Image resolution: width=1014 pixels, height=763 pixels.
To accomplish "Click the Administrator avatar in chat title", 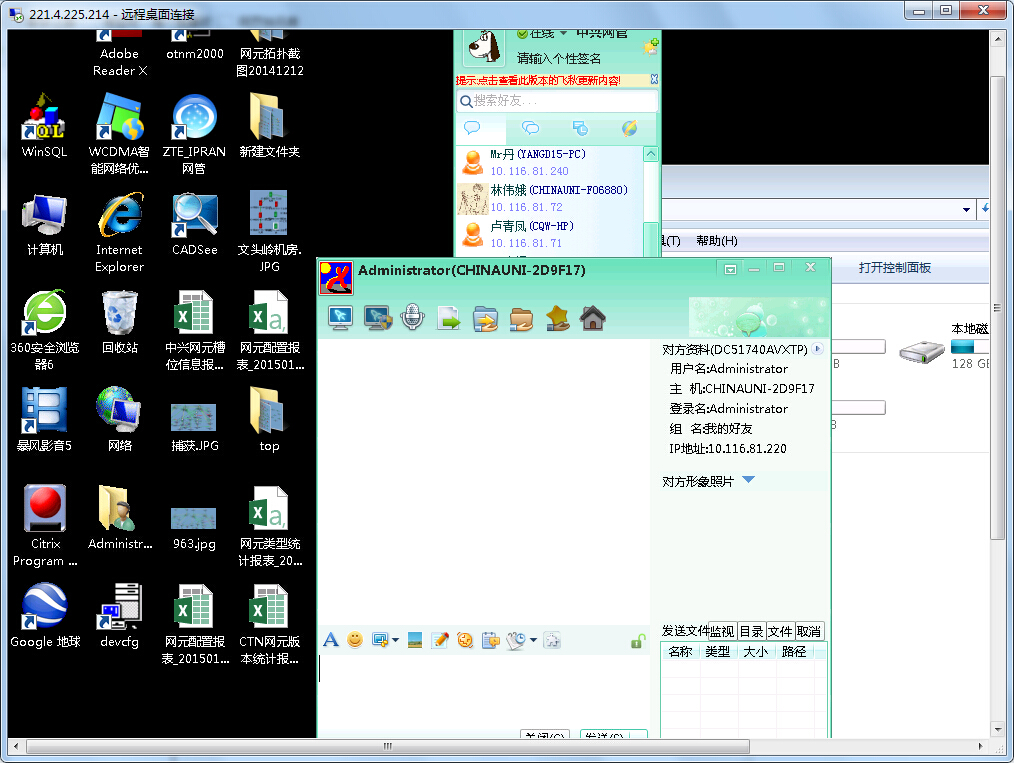I will [x=336, y=277].
